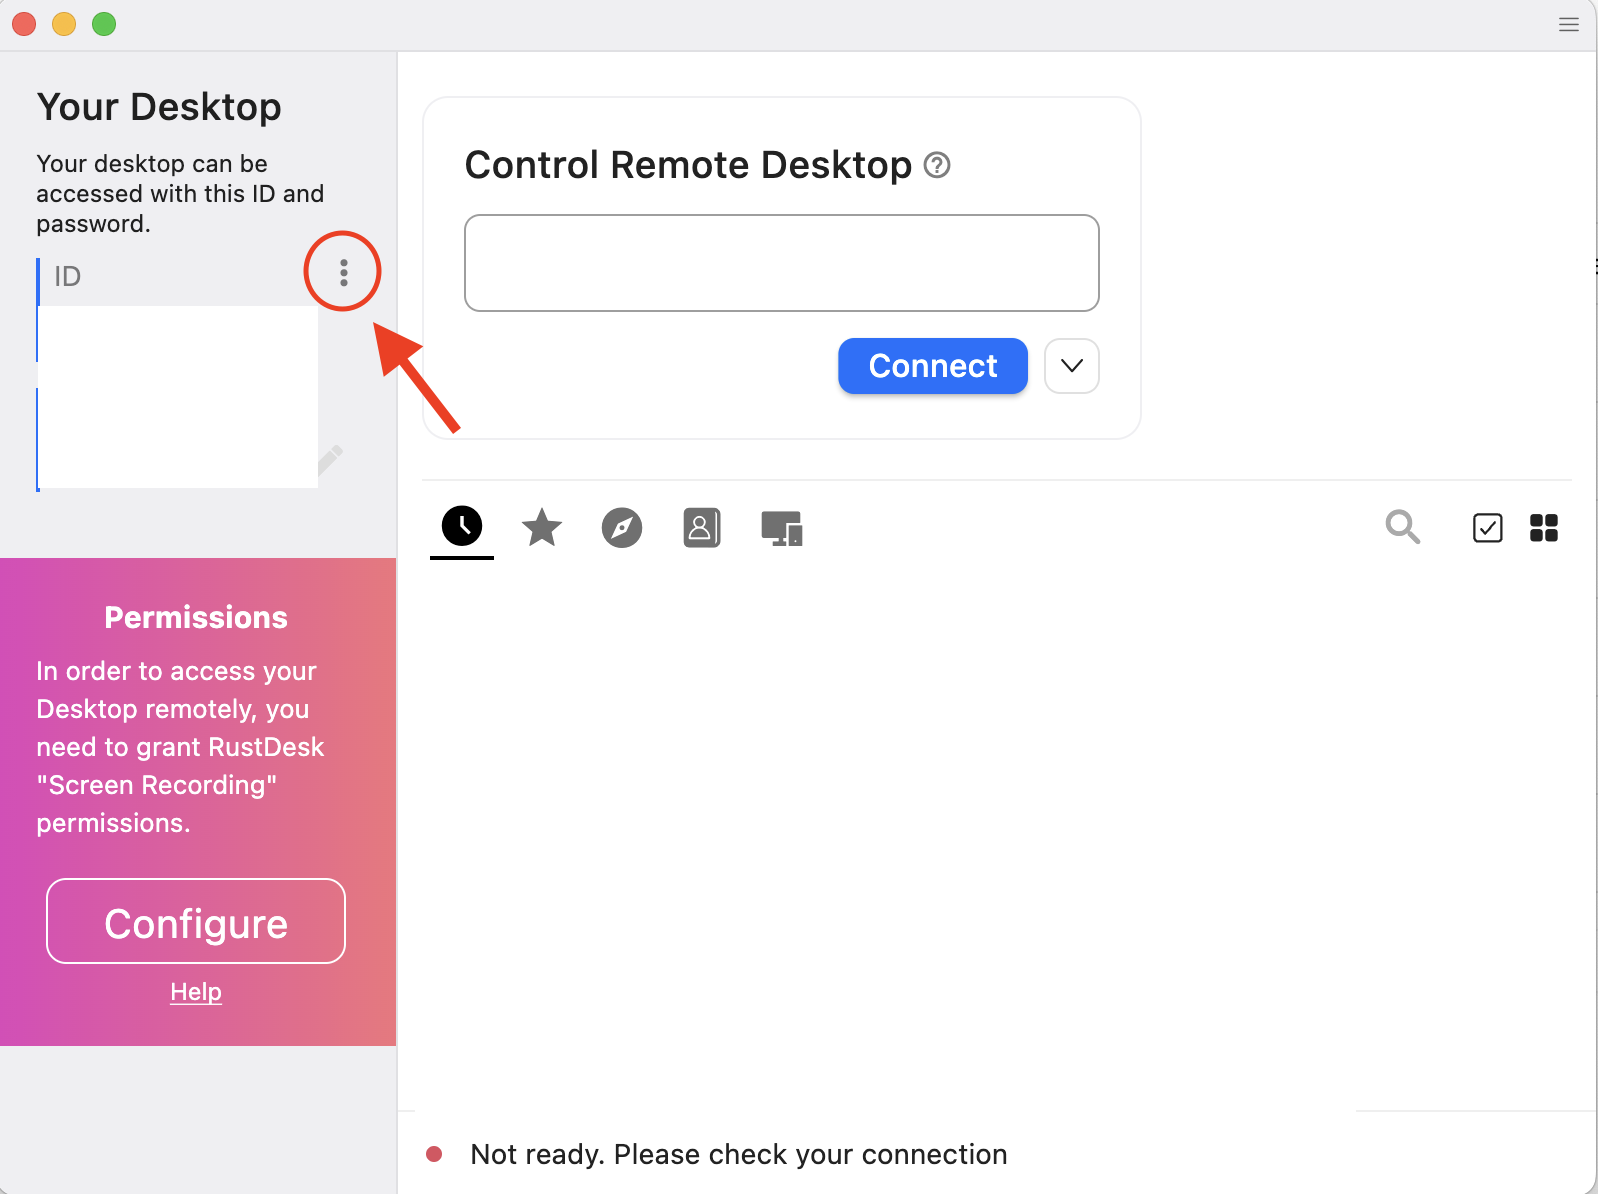Open the settings hamburger menu
The height and width of the screenshot is (1194, 1598).
pos(1568,24)
